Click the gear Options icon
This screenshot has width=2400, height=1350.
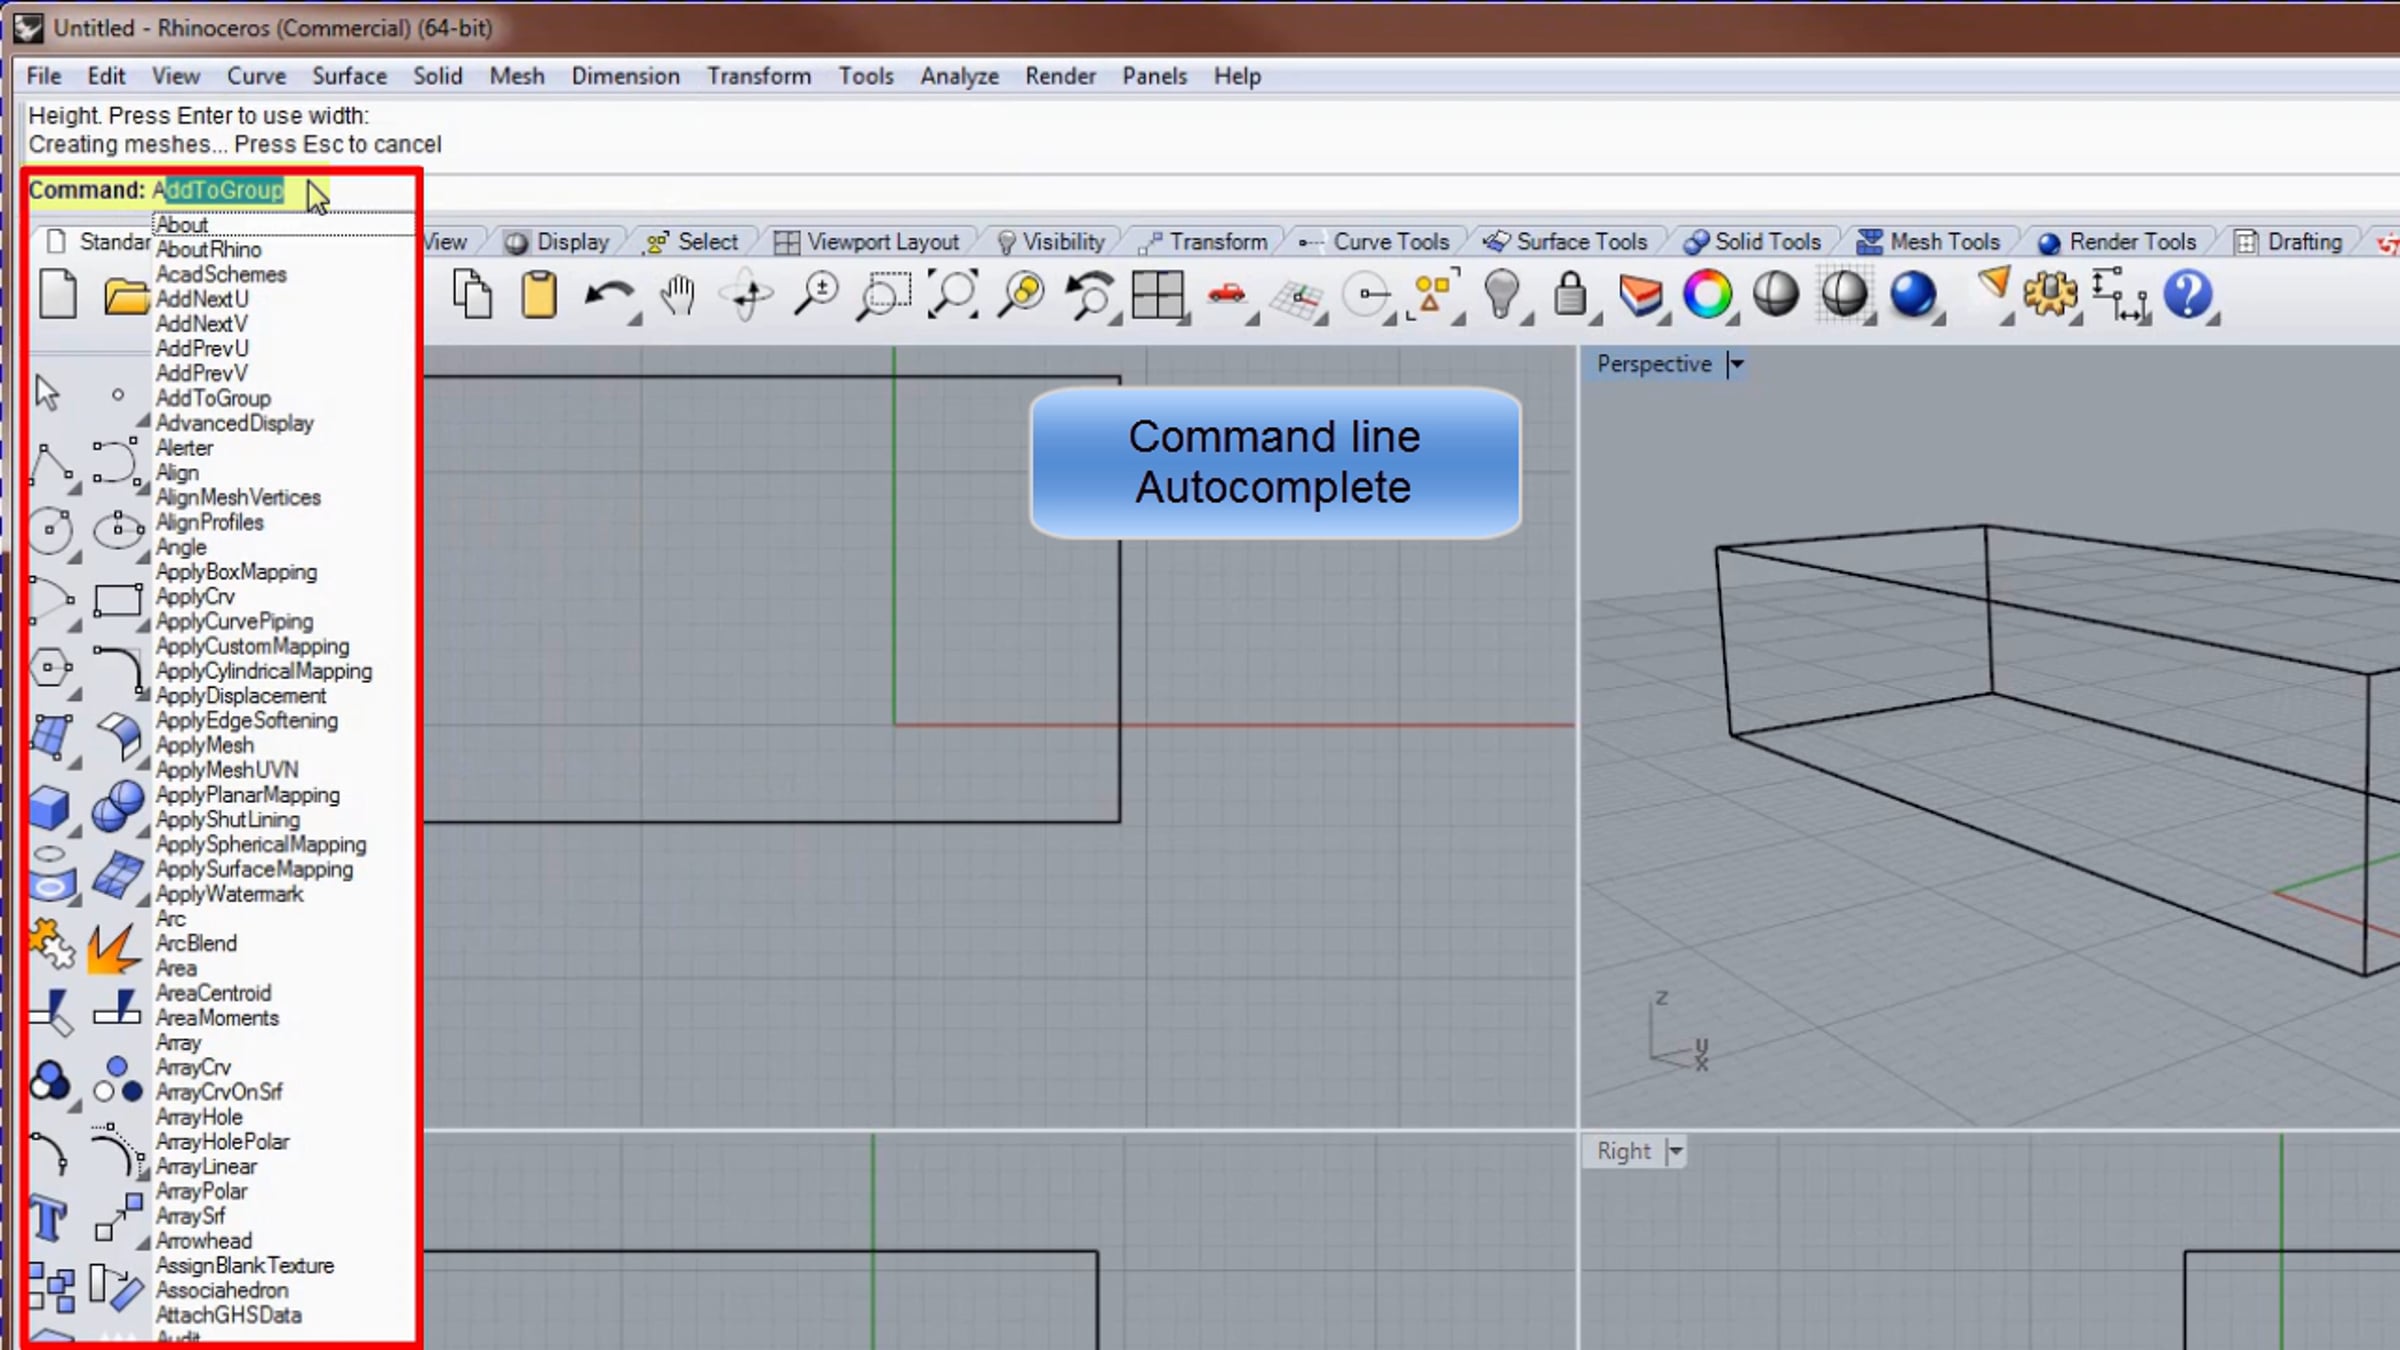click(x=2050, y=295)
